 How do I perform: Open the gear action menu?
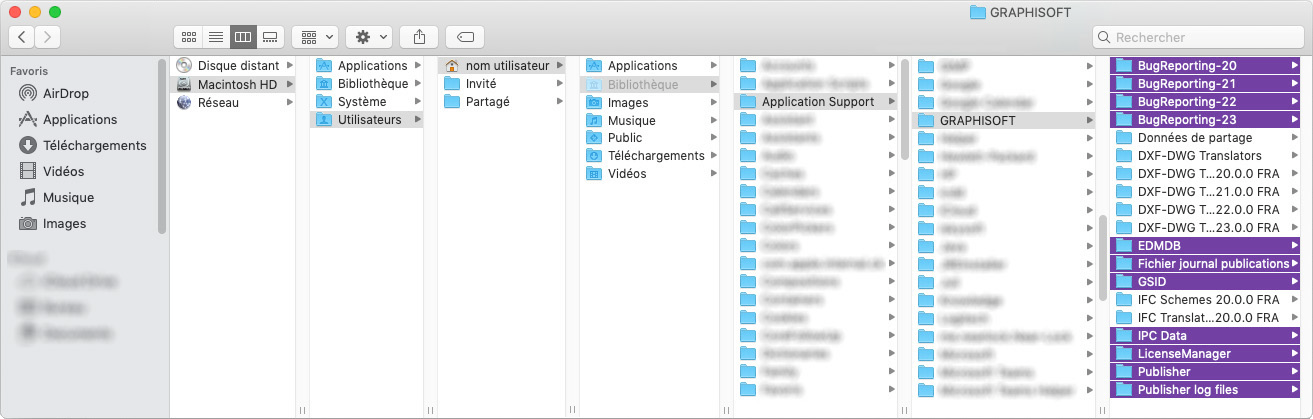point(368,37)
